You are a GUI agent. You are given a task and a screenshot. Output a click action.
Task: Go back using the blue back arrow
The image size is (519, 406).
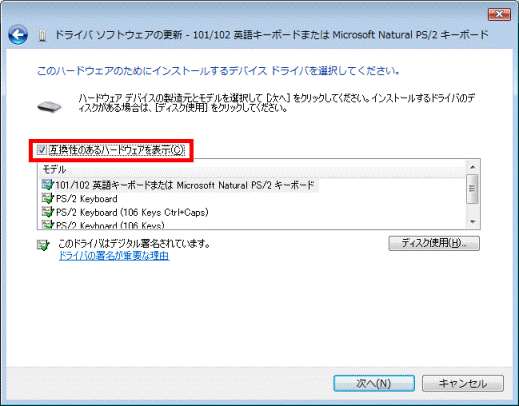click(x=18, y=35)
